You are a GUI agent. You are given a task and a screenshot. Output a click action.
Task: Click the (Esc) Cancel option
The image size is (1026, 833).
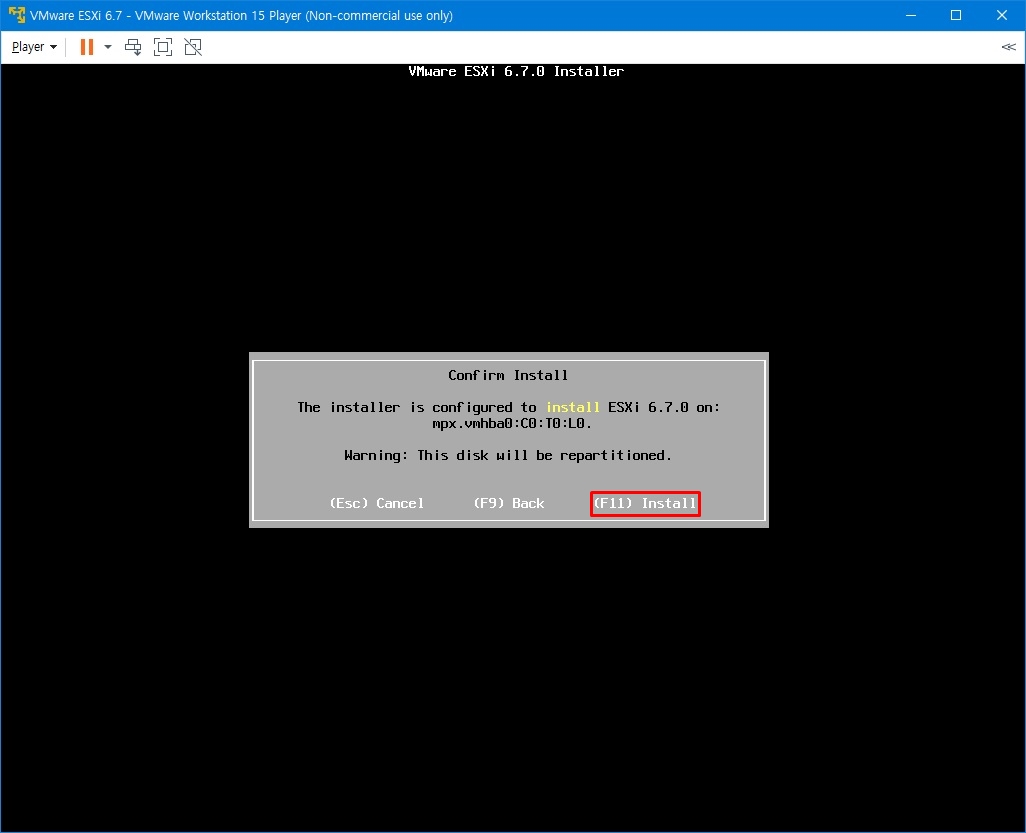(376, 503)
